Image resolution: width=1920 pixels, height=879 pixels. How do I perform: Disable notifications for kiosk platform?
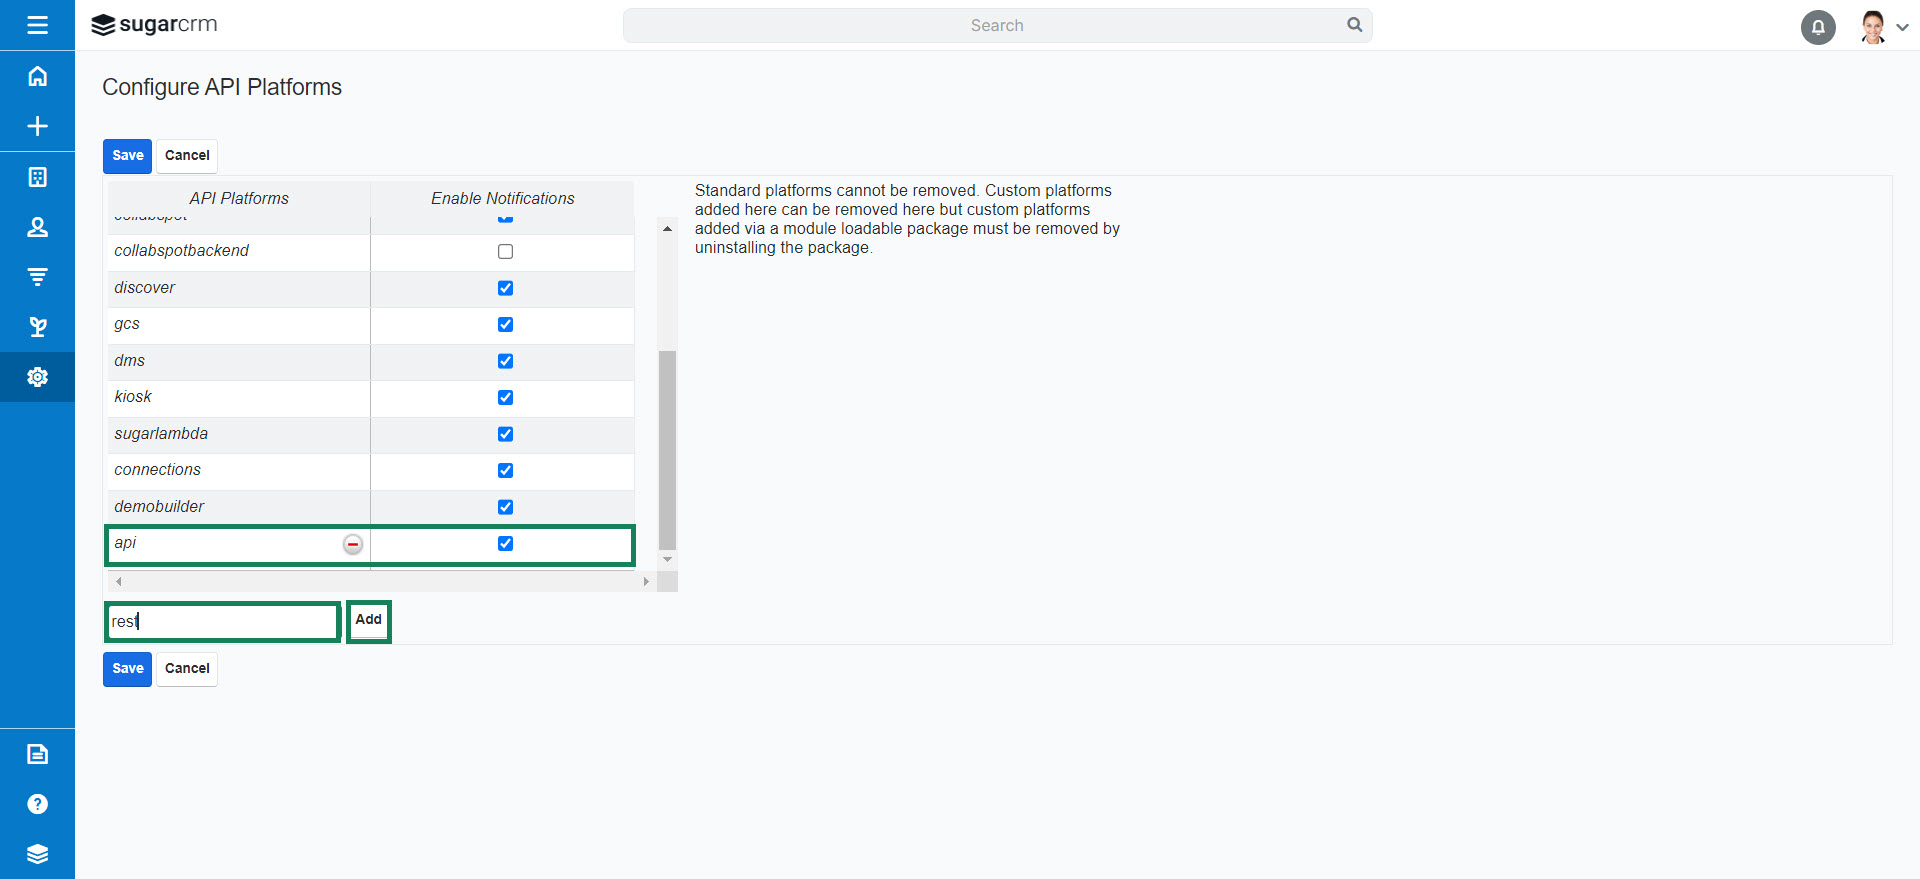click(x=505, y=398)
